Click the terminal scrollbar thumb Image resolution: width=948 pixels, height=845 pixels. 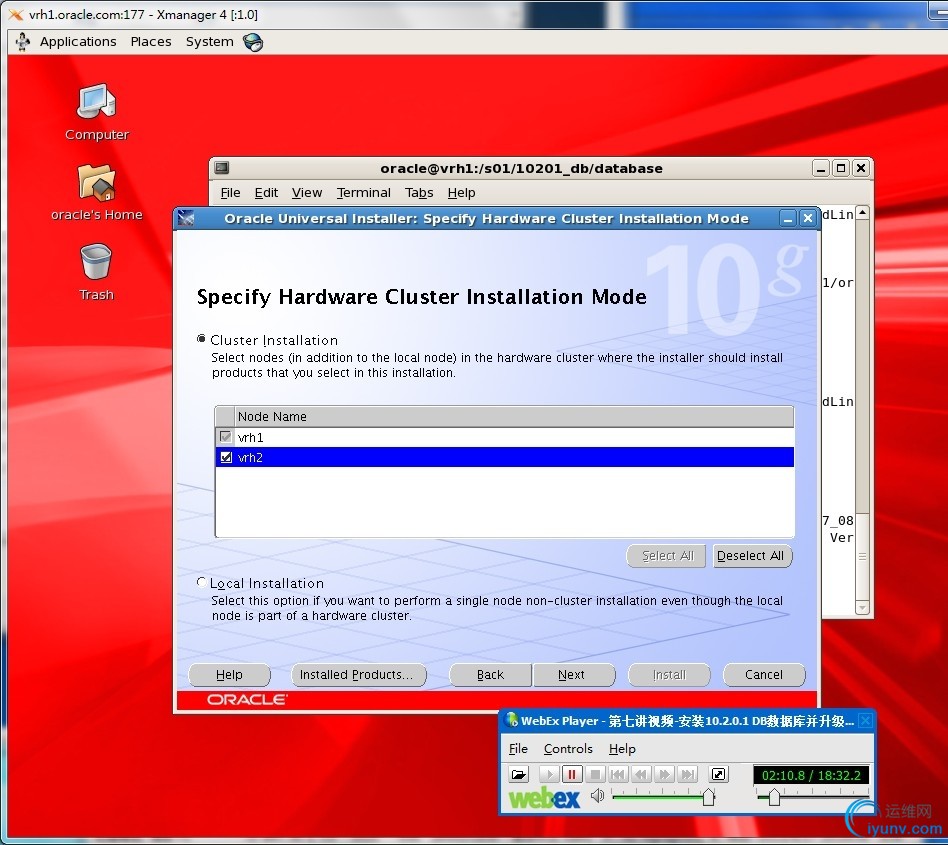tap(863, 556)
